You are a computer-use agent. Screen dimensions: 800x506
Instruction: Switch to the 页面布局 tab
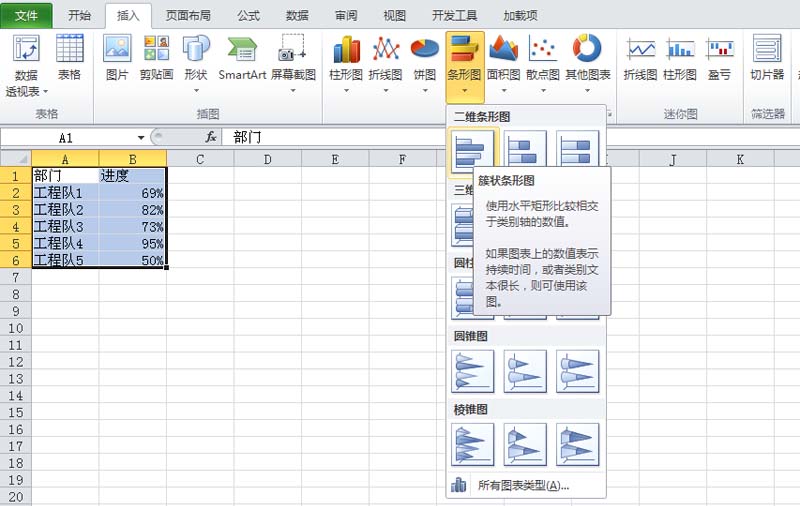(x=188, y=16)
